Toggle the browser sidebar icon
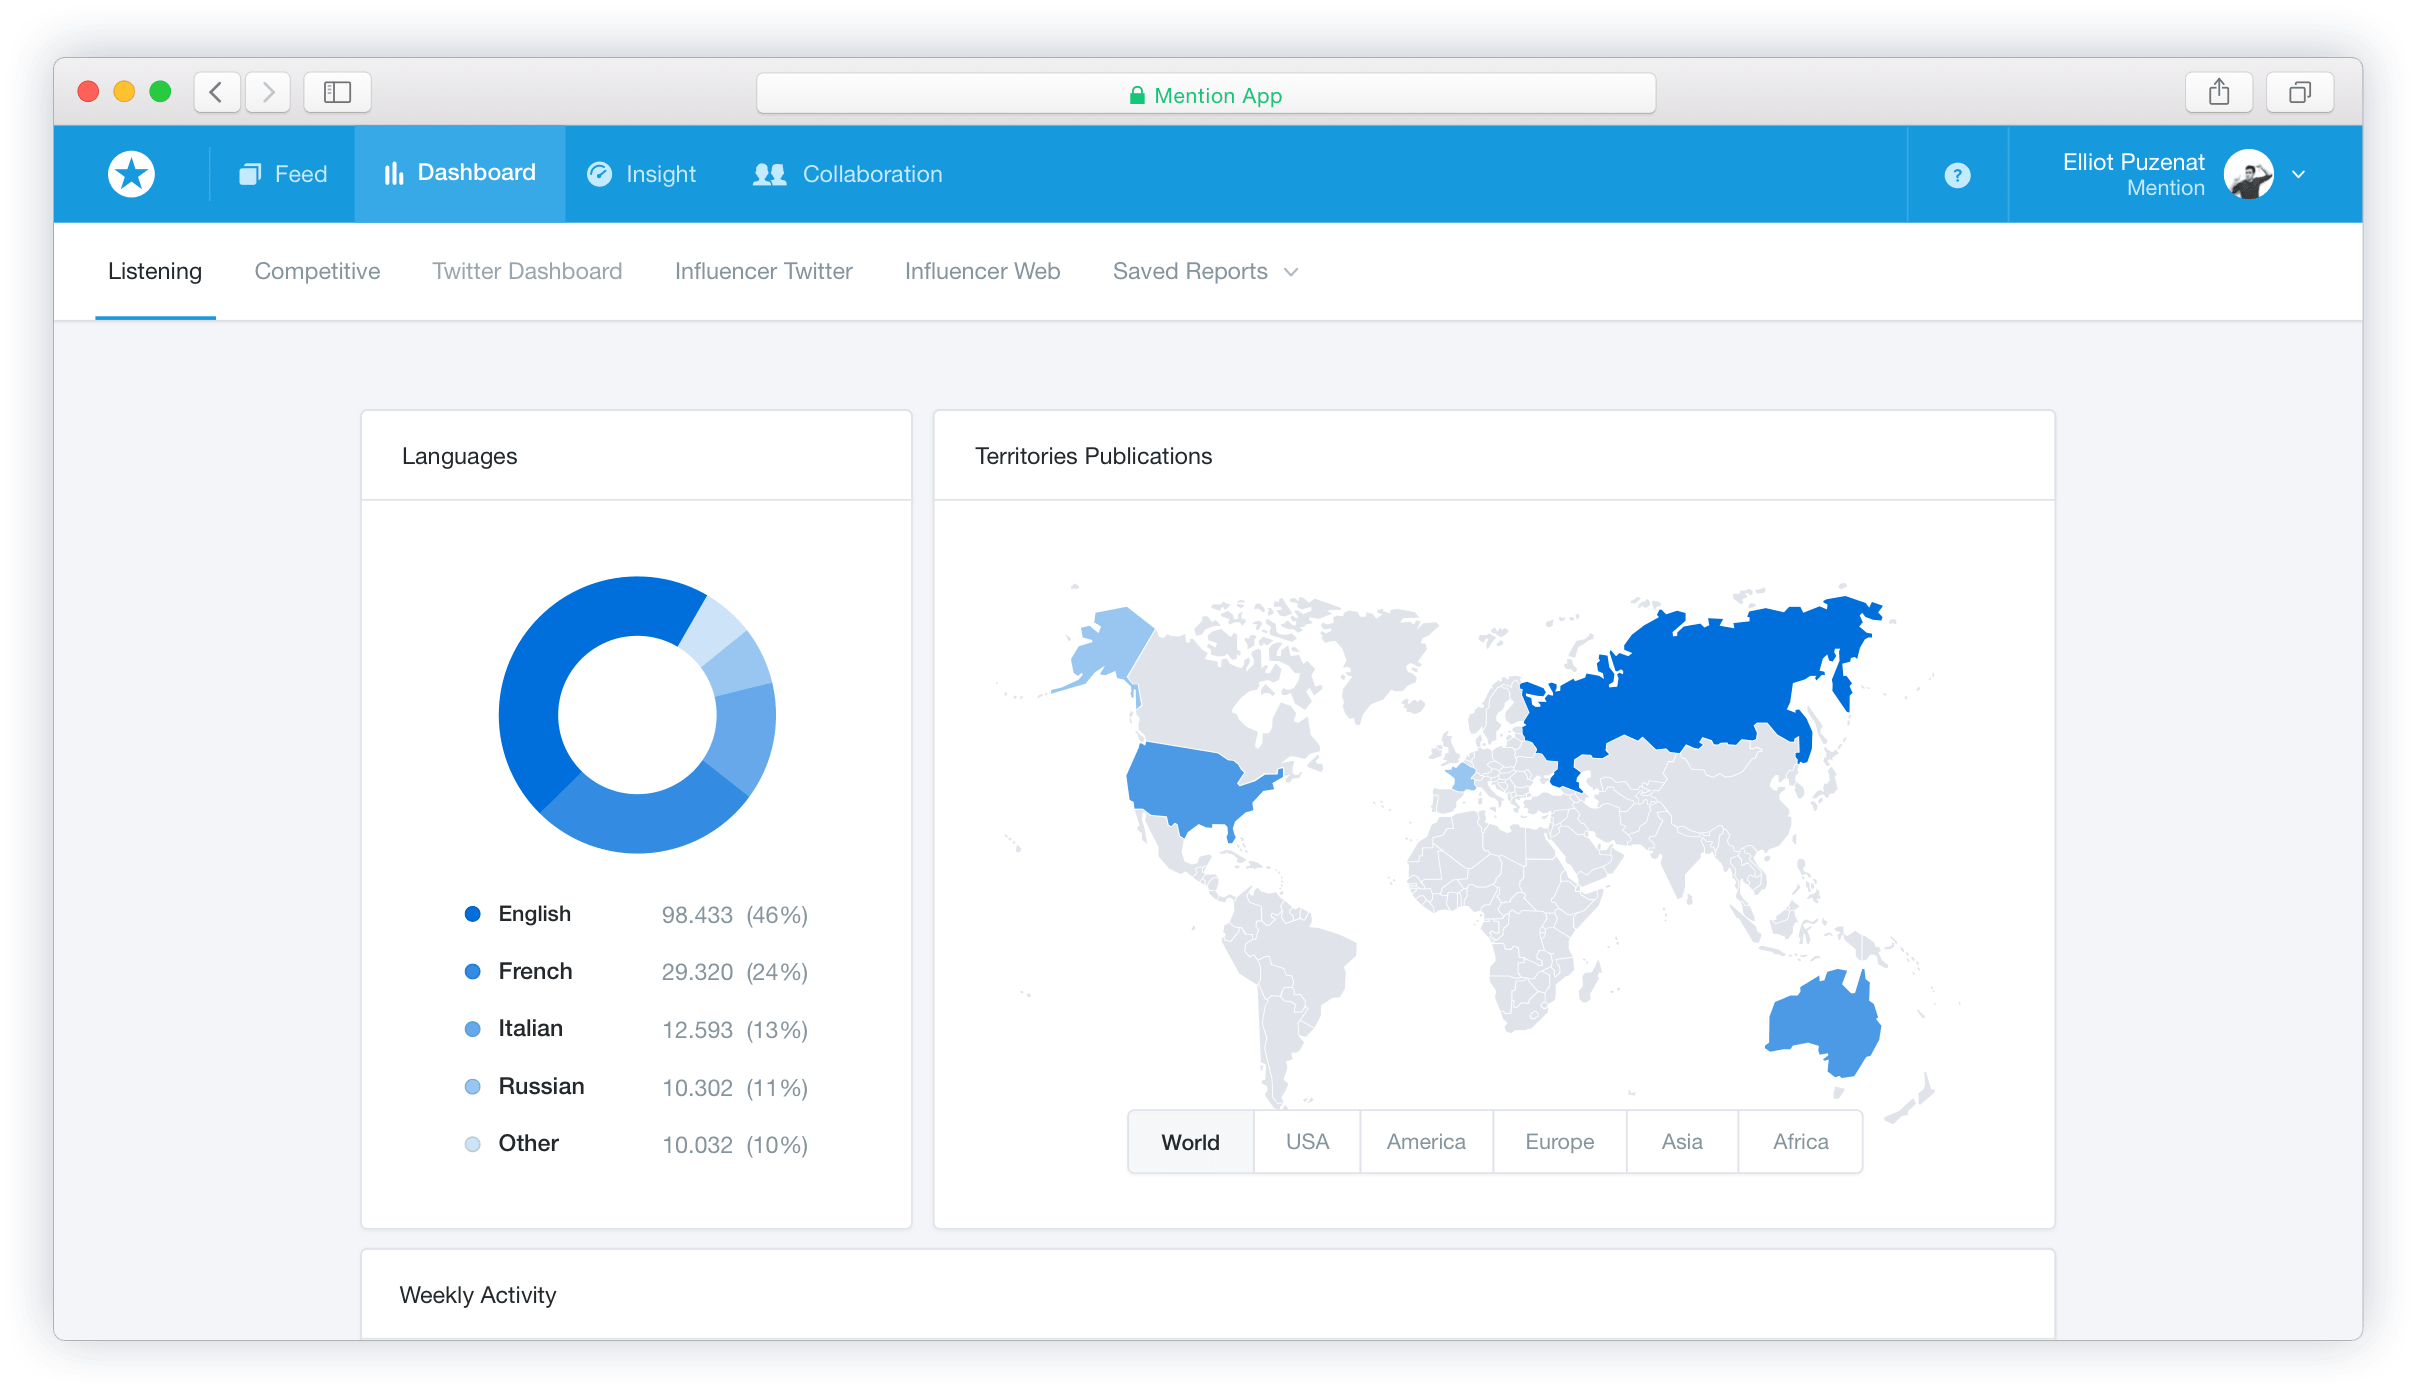This screenshot has width=2416, height=1390. (337, 91)
